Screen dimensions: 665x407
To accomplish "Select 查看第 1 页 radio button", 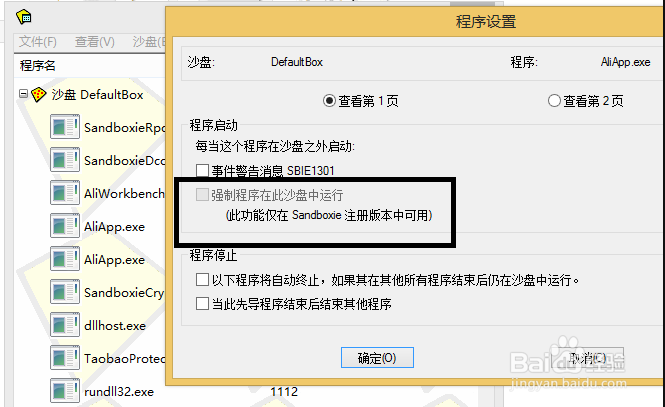I will [361, 101].
